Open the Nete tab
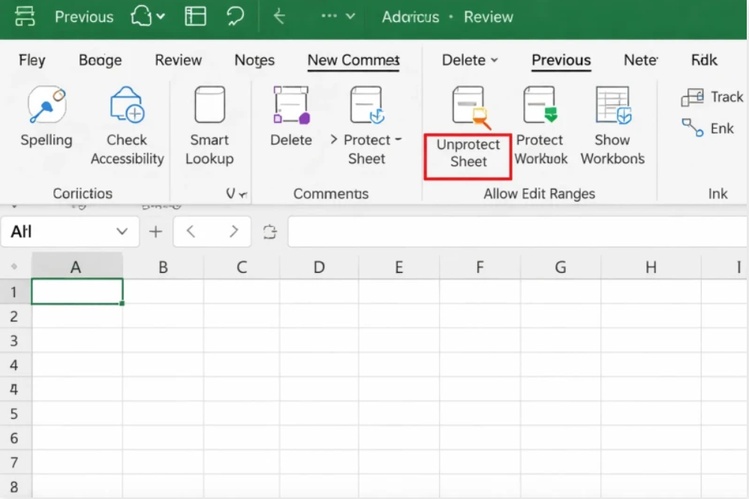 (x=641, y=60)
